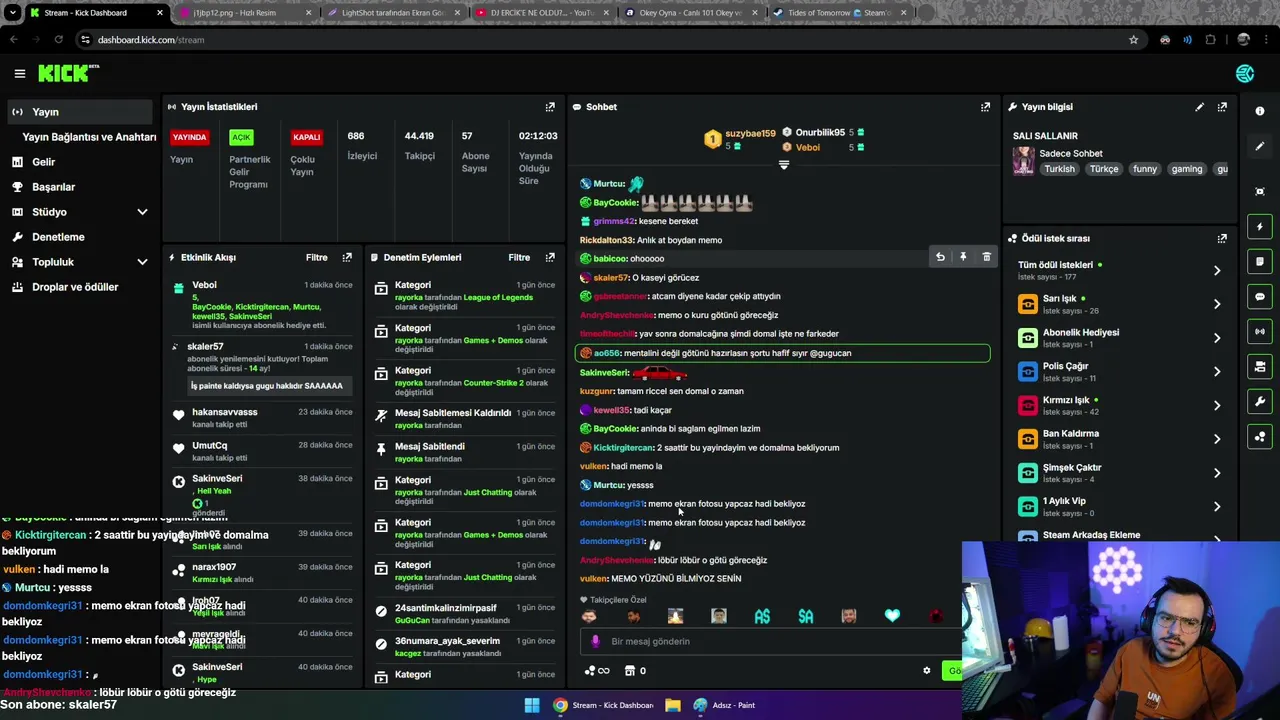Expand the Topluluk sidebar section
Screen dimensions: 1280x720
click(x=142, y=262)
